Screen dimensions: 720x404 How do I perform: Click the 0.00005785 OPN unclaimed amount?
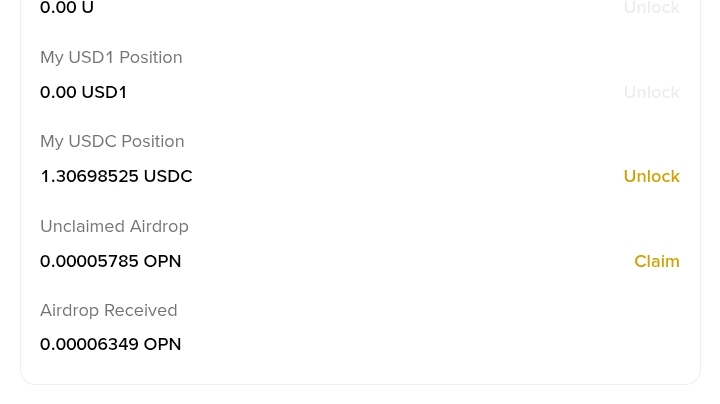pyautogui.click(x=111, y=261)
